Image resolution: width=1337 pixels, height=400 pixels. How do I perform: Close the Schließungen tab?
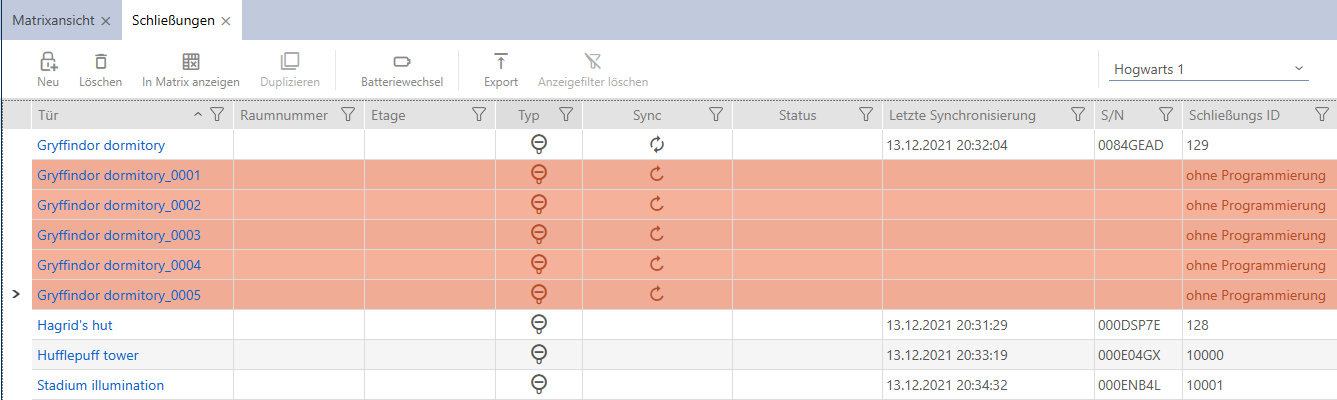click(x=226, y=21)
